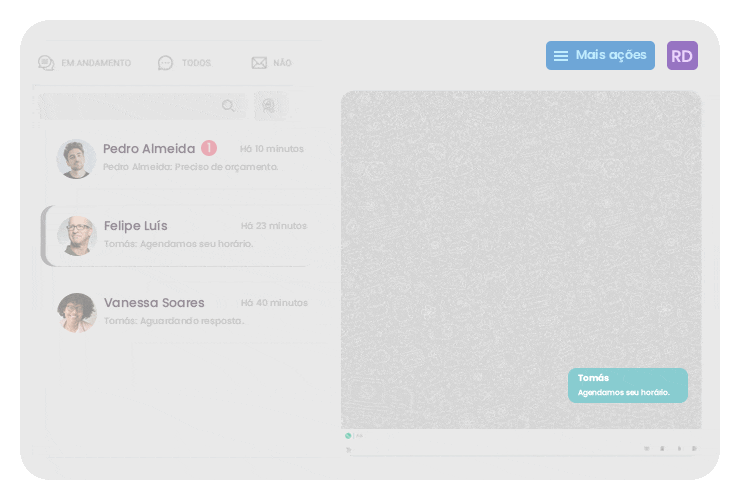Click inside the conversation search field
Viewport: 740px width, 500px height.
point(130,106)
